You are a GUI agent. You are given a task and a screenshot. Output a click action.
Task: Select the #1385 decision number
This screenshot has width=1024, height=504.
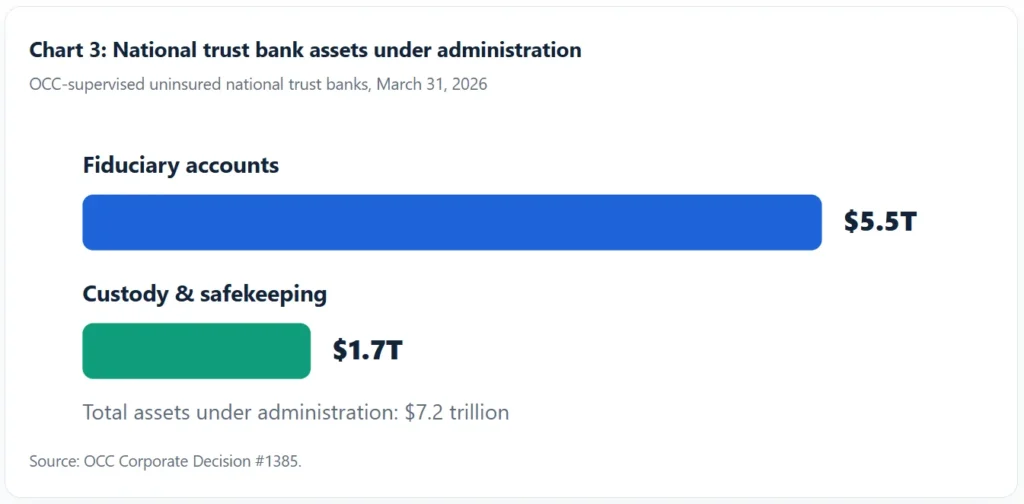click(273, 462)
